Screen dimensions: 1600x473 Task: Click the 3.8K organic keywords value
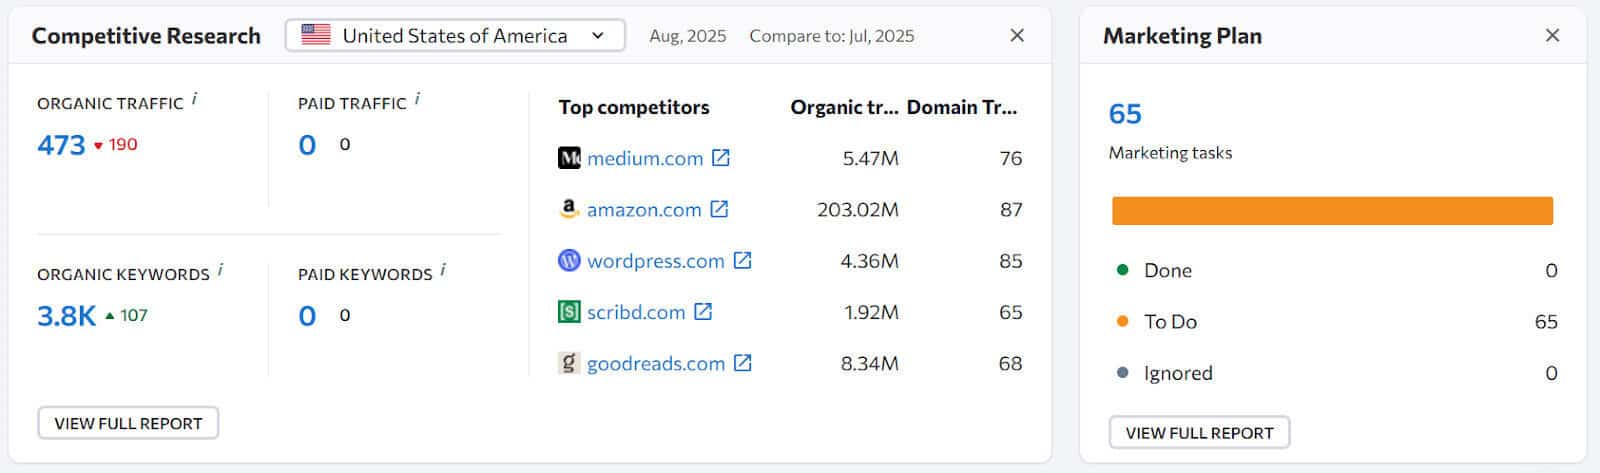[x=66, y=316]
